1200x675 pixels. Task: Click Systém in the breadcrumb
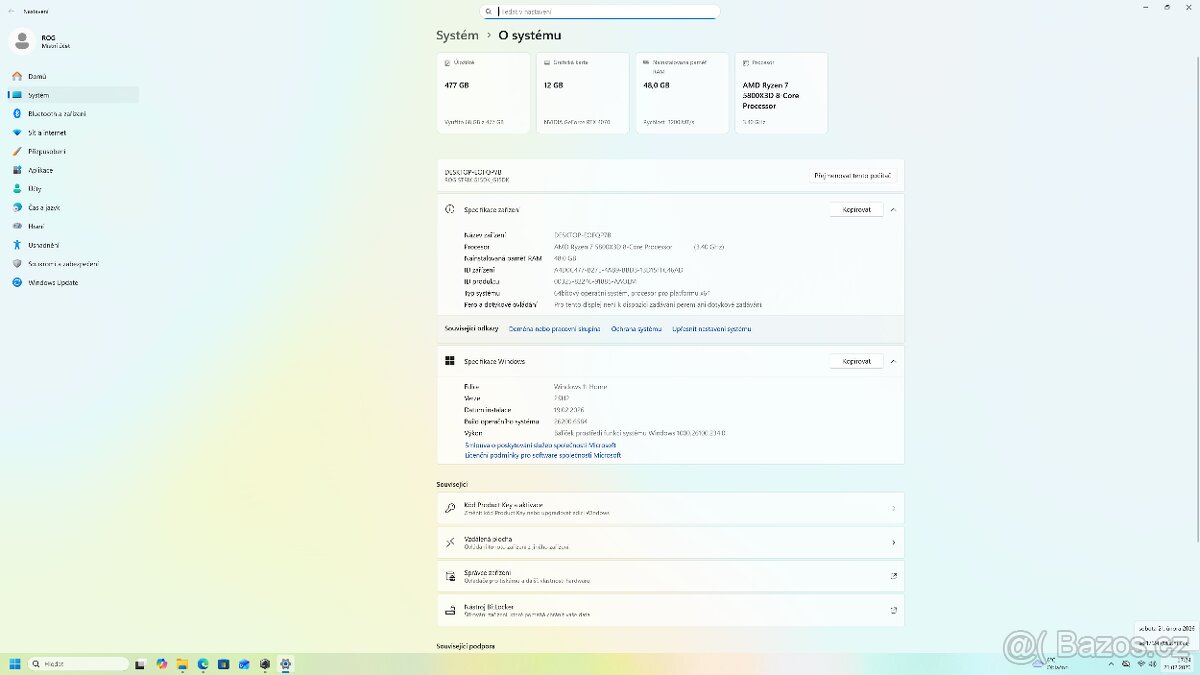[457, 35]
